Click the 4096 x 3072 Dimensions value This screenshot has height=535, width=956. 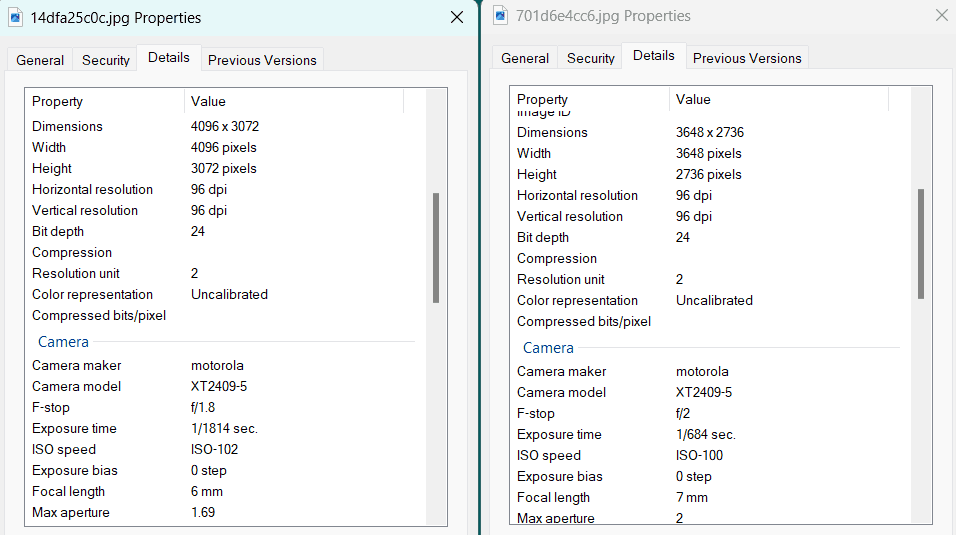tap(225, 126)
